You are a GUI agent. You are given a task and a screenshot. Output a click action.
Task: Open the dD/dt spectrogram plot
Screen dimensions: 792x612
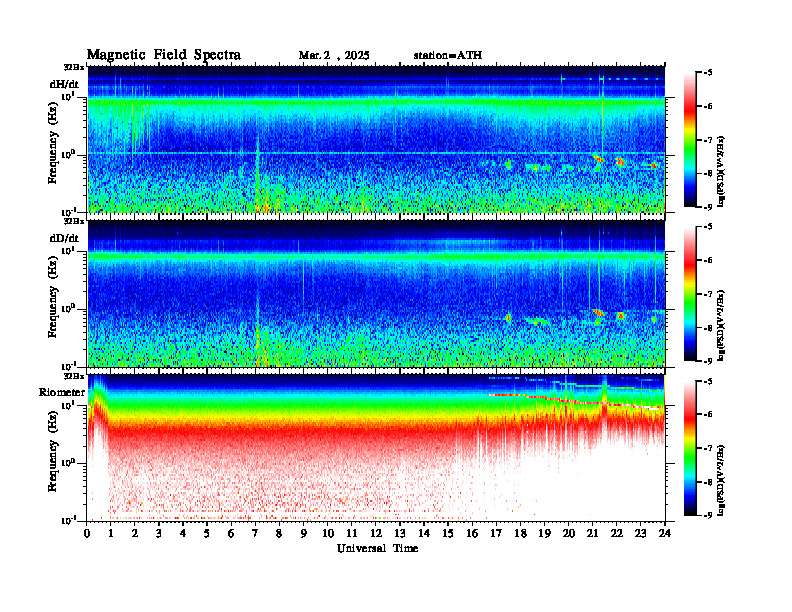pos(376,294)
